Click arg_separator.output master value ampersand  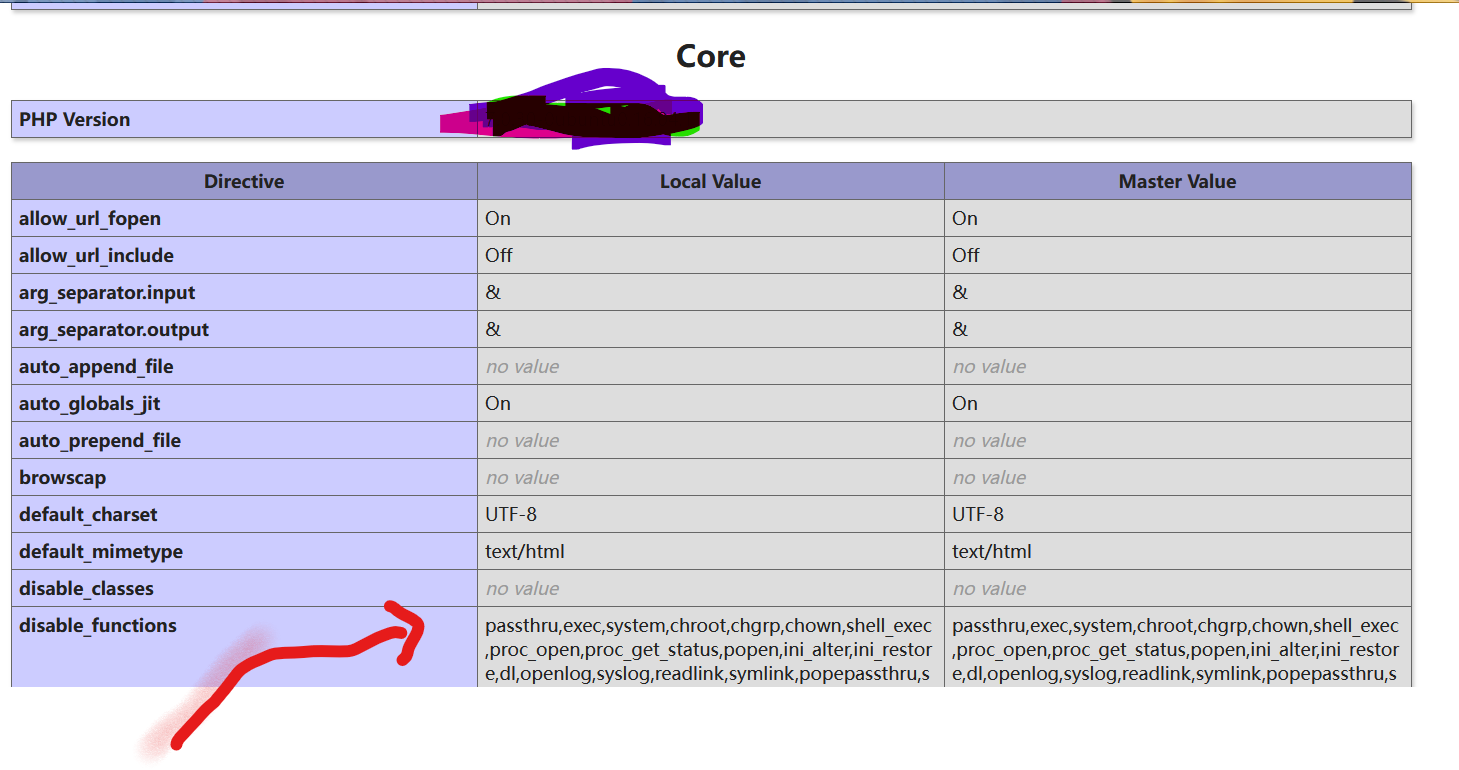960,329
